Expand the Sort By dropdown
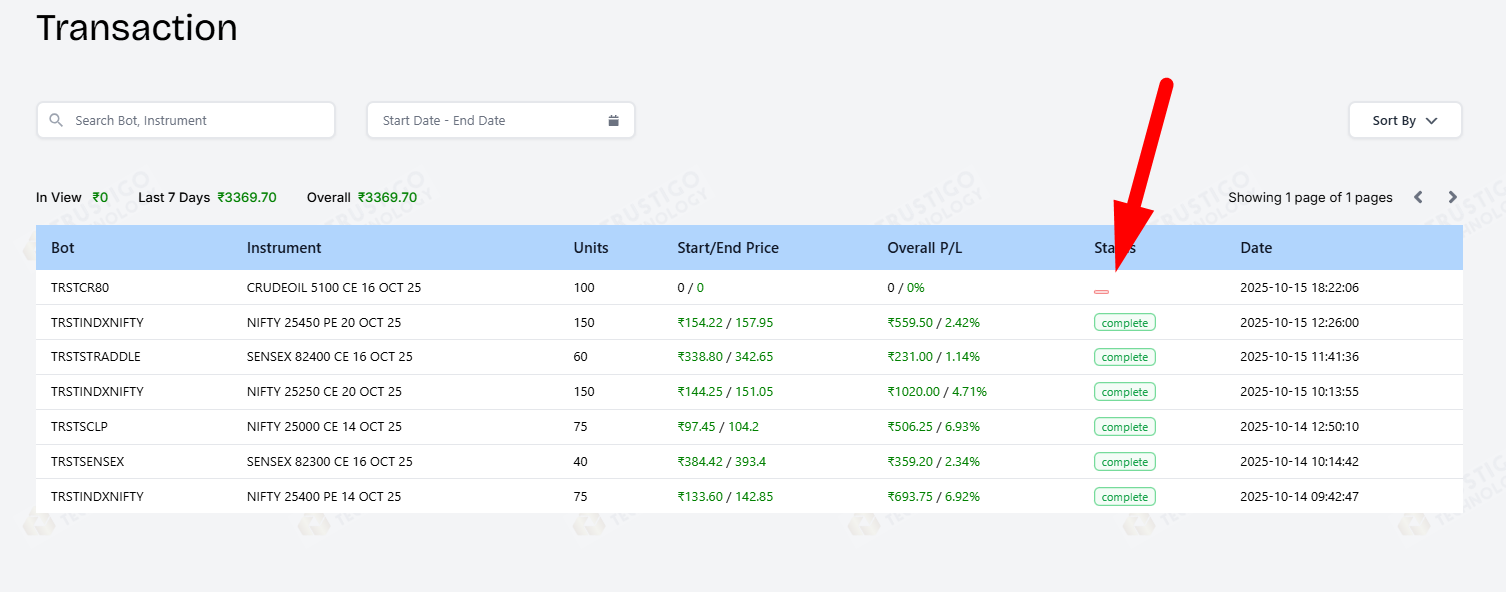The image size is (1506, 592). (x=1404, y=120)
